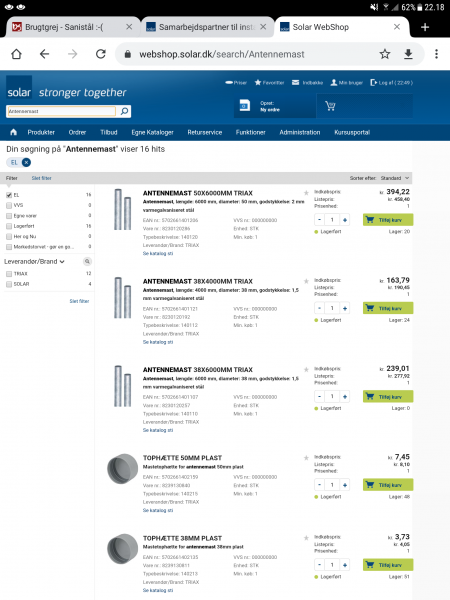Image resolution: width=450 pixels, height=600 pixels.
Task: Open Min bruger profile
Action: tap(347, 83)
